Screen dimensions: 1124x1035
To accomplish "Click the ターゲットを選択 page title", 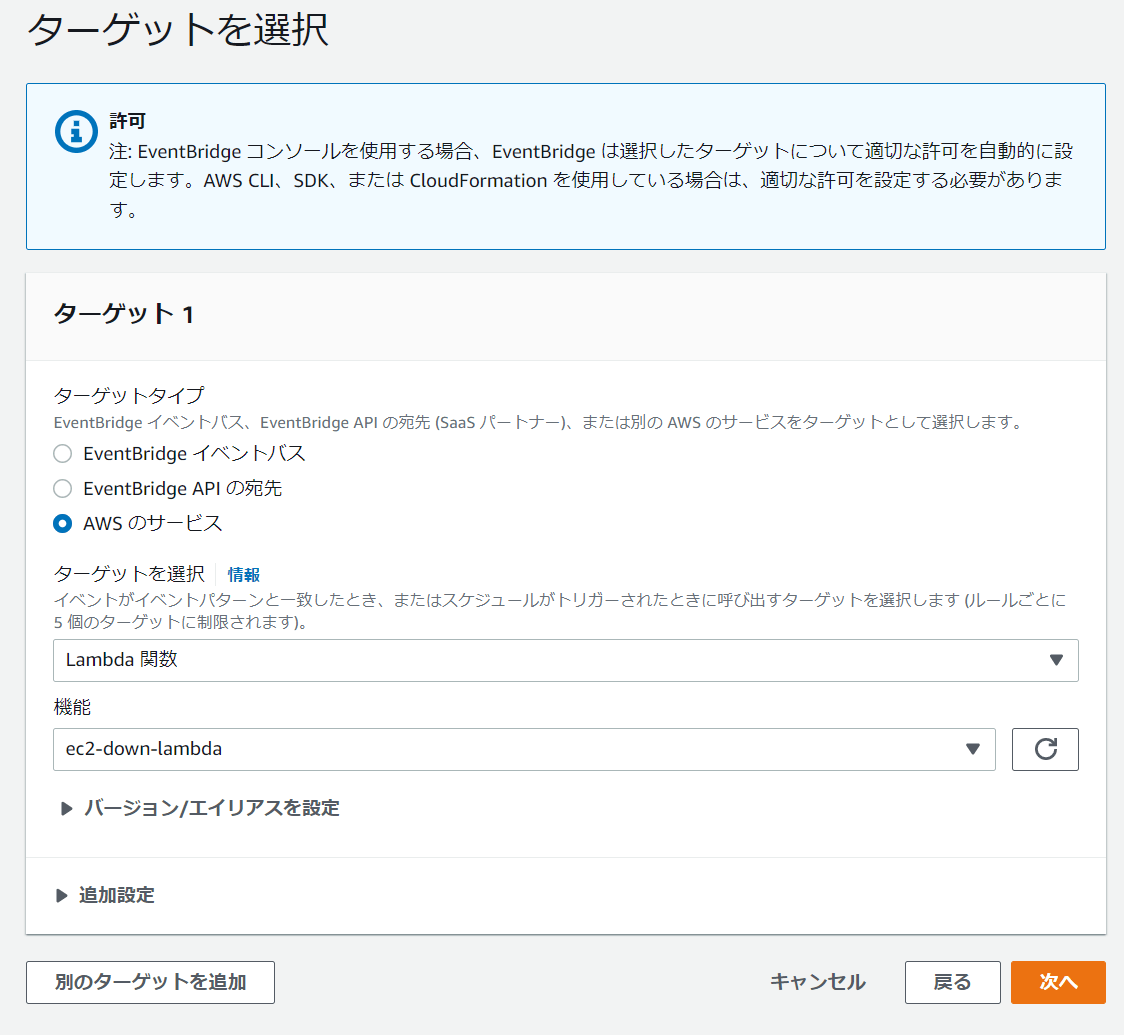I will click(178, 30).
